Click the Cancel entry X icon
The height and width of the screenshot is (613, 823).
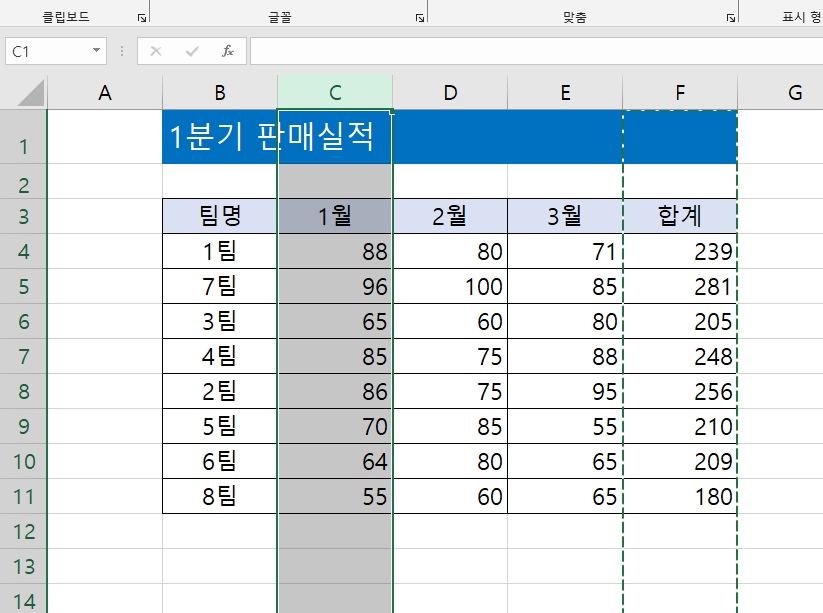pos(156,51)
